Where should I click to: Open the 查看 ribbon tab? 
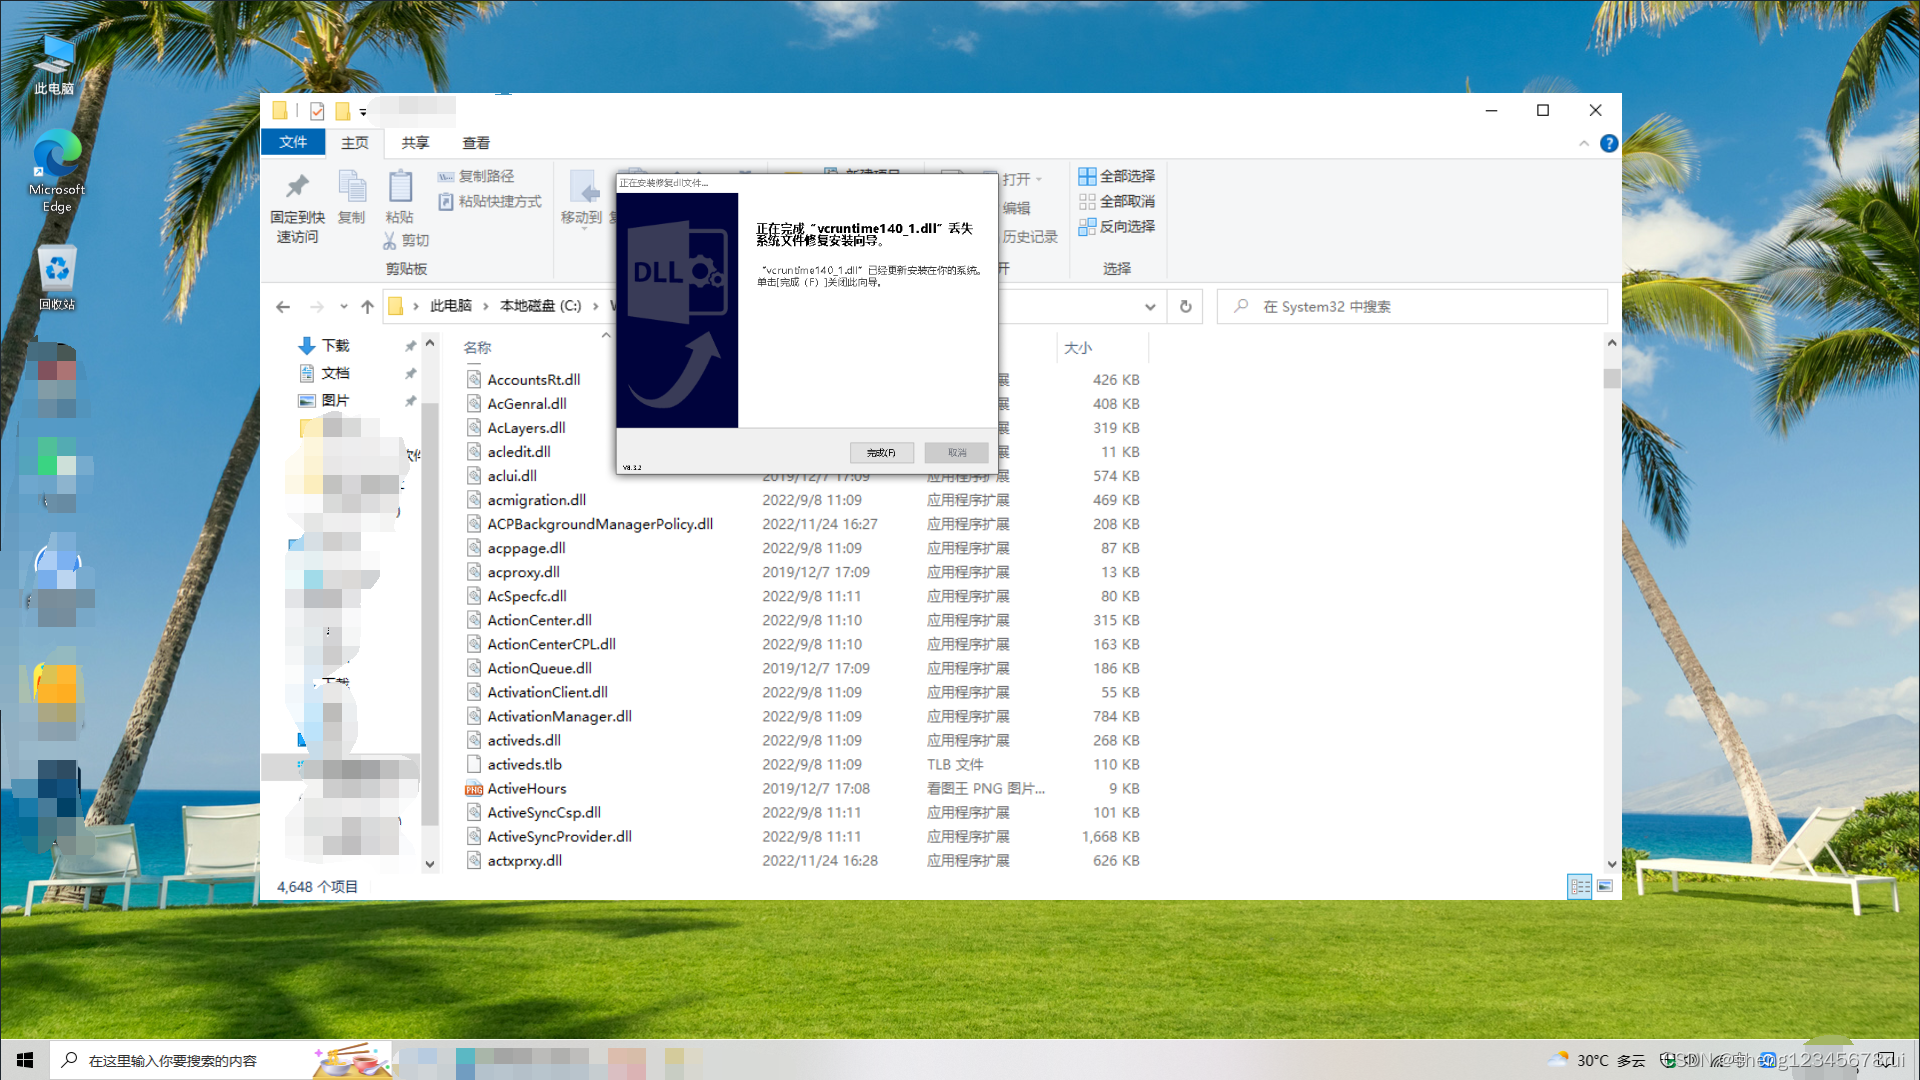click(x=476, y=143)
